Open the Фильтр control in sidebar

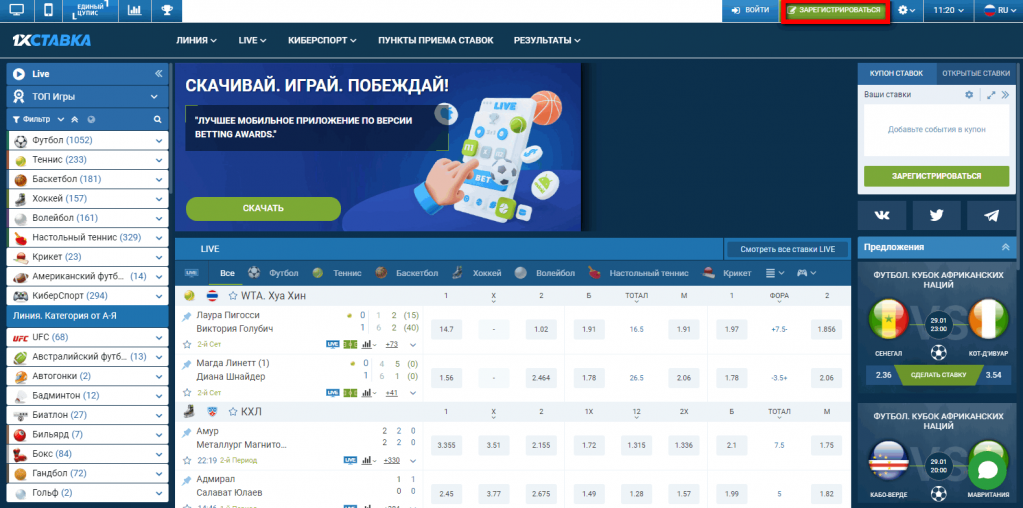[38, 119]
